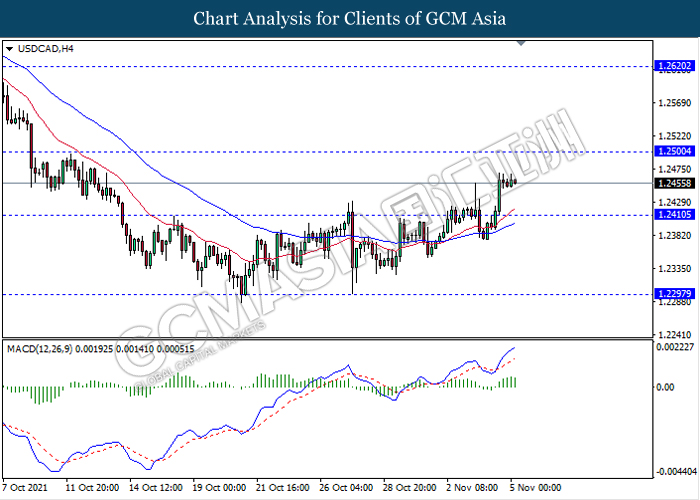
Task: Click the 5 Nov 00:00 time label
Action: (535, 488)
